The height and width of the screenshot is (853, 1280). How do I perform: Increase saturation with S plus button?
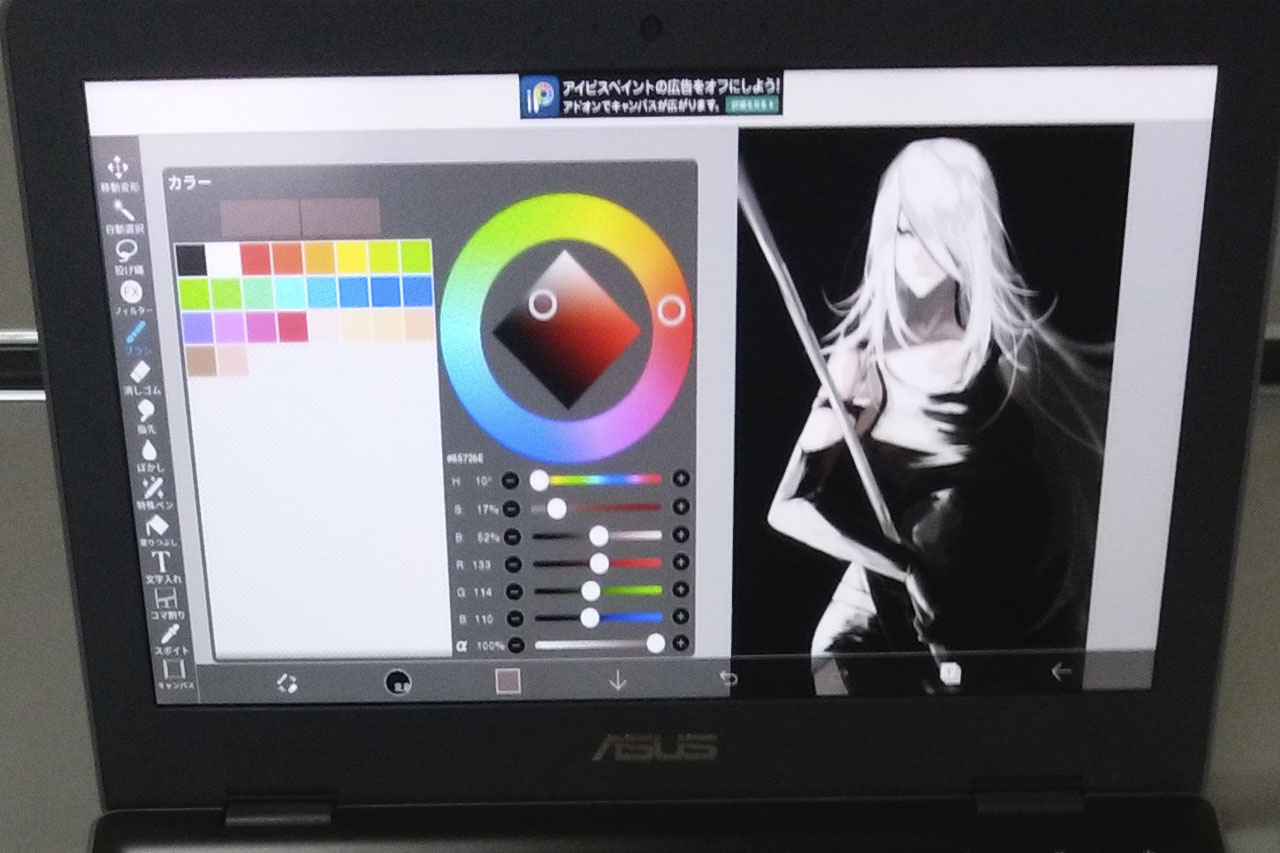[x=681, y=507]
